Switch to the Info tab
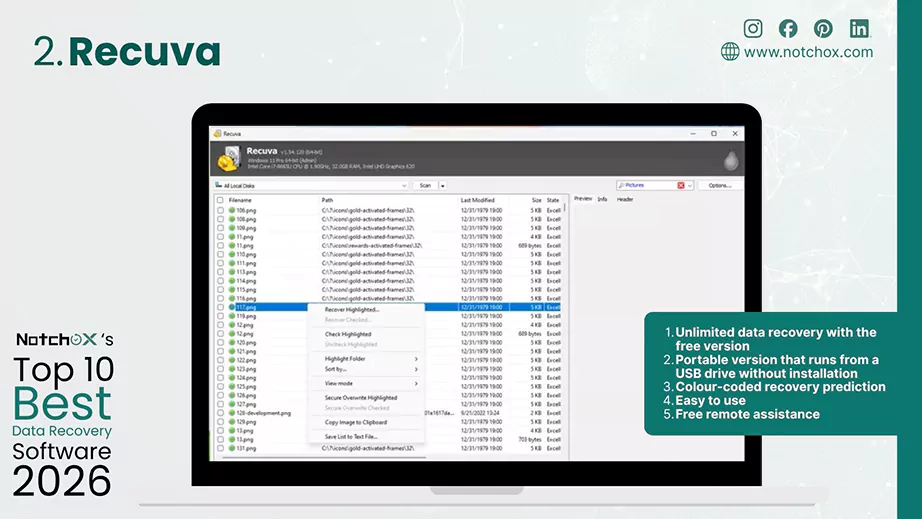 pos(602,199)
